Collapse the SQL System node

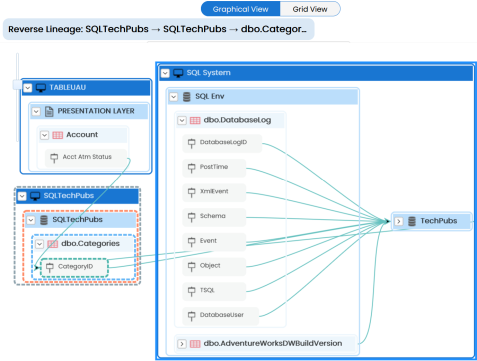tap(165, 73)
